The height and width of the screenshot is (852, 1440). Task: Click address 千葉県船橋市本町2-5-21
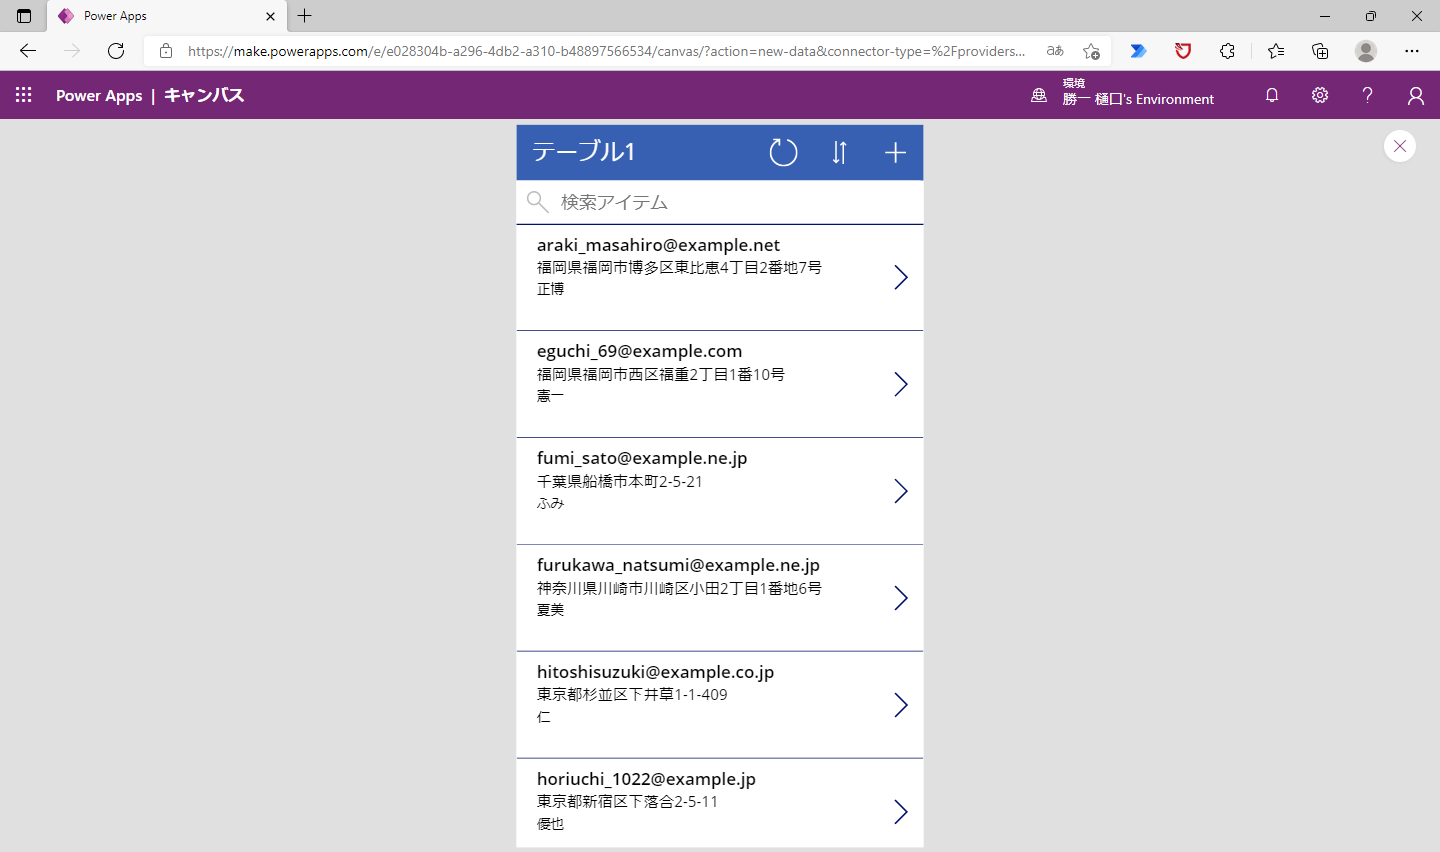[x=620, y=481]
